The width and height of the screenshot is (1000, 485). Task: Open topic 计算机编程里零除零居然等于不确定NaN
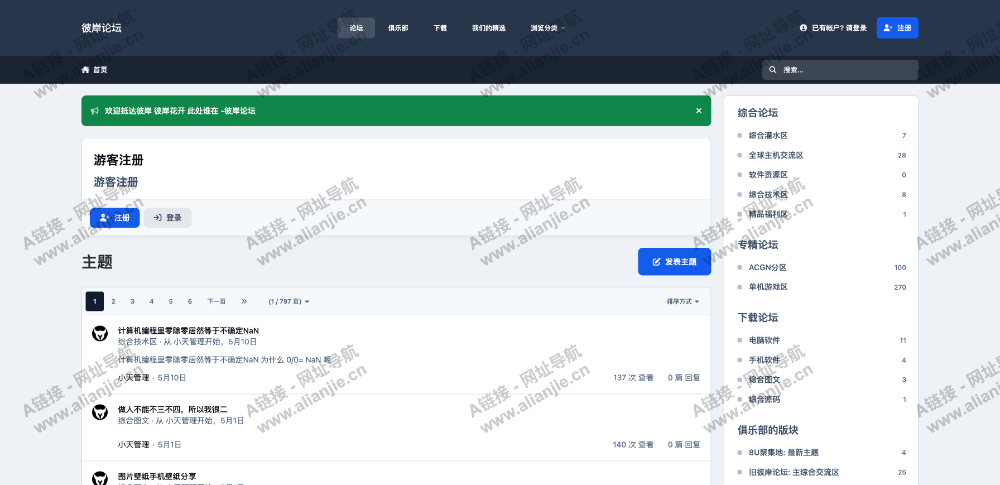pyautogui.click(x=188, y=330)
